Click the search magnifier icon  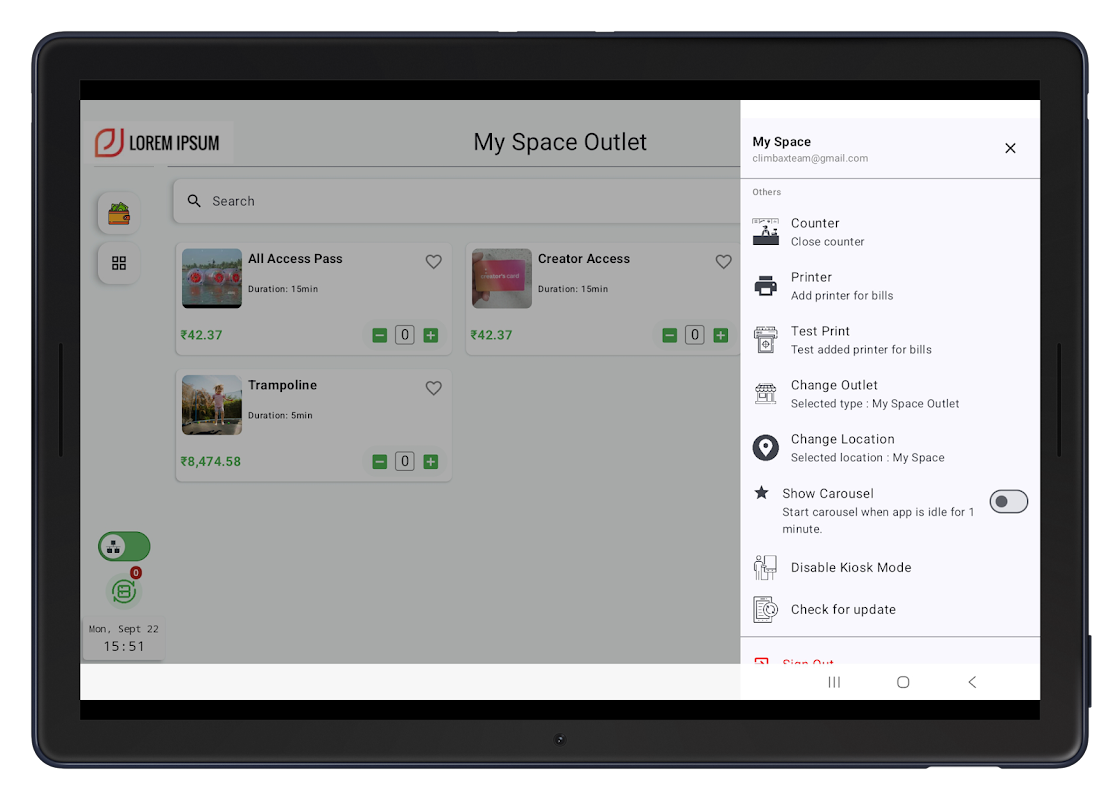[x=194, y=201]
